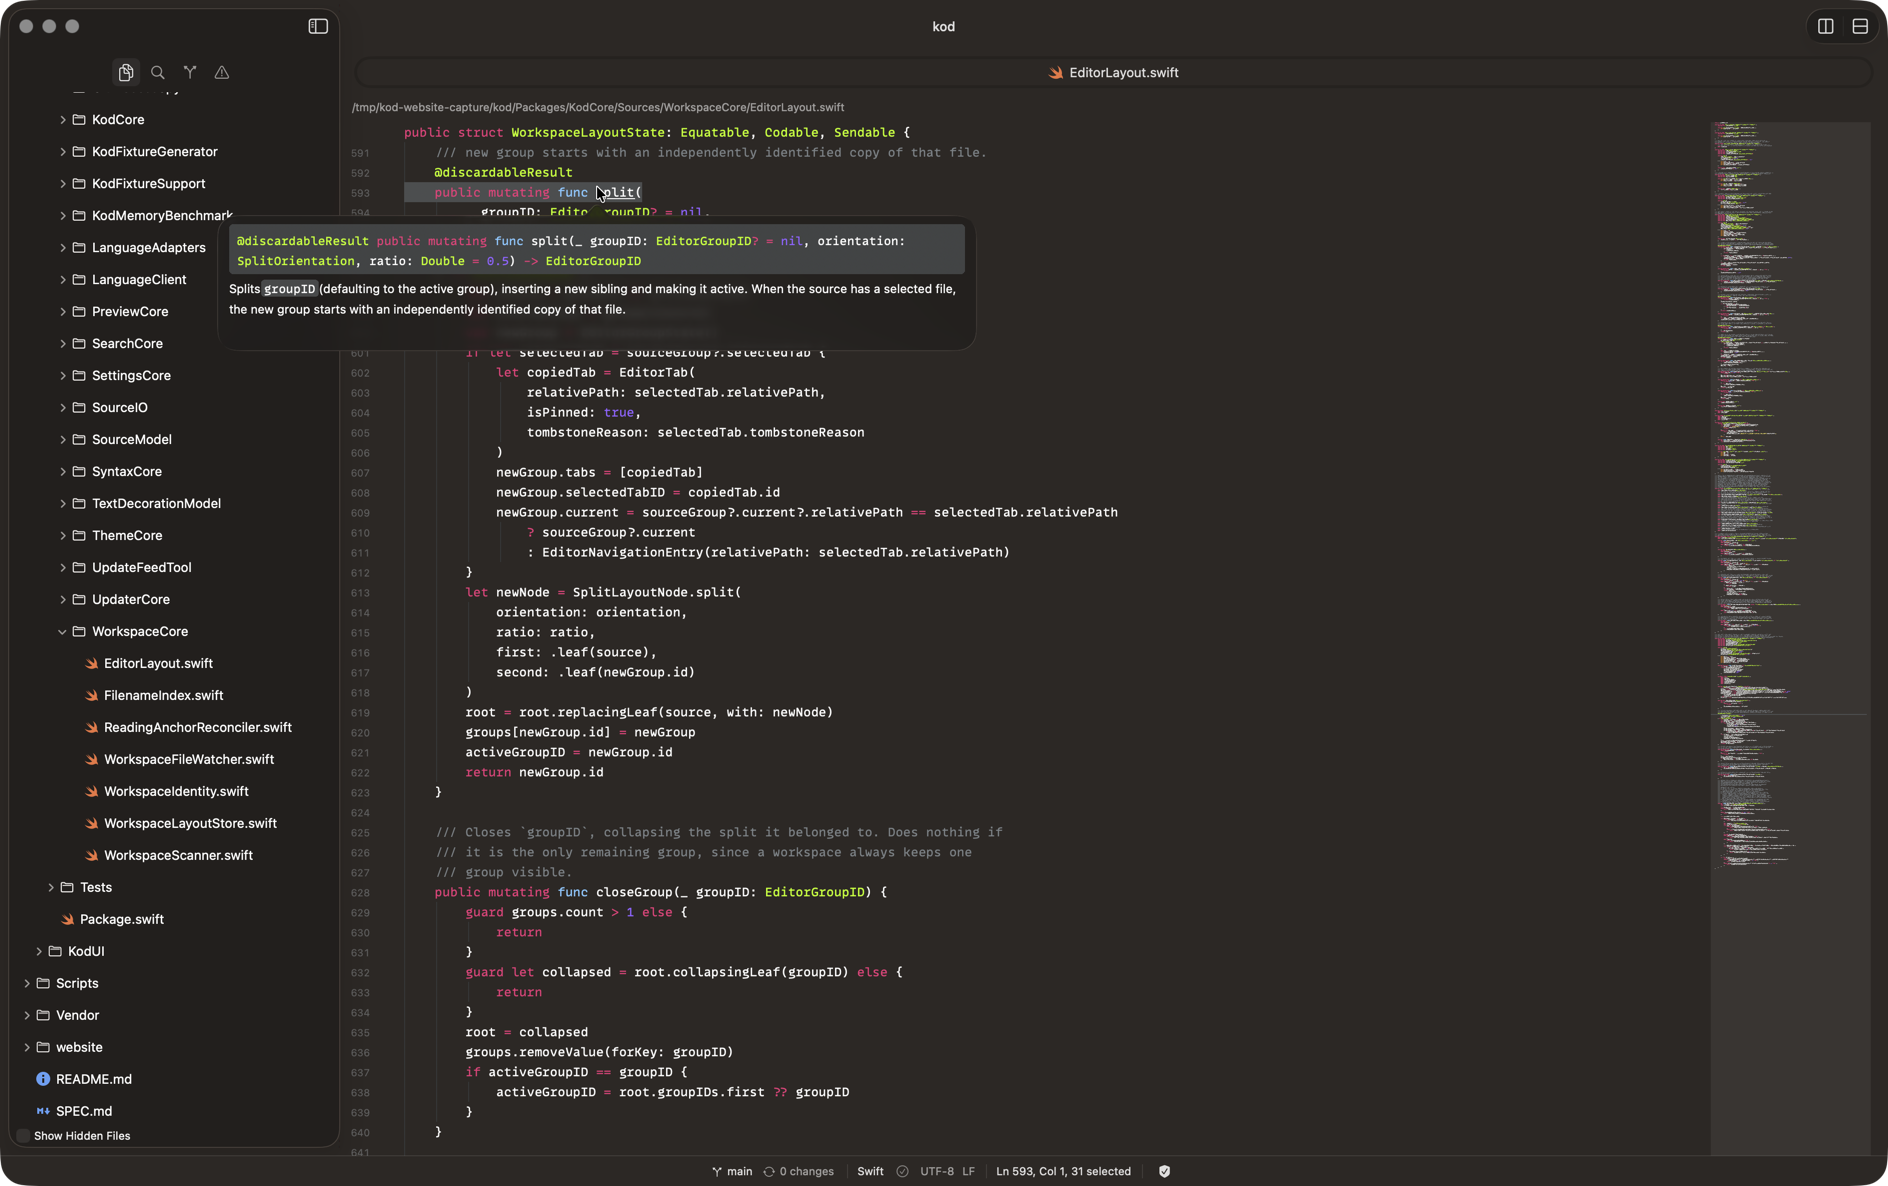The width and height of the screenshot is (1888, 1186).
Task: Open ReadingAnchorReconciler.swift file
Action: [198, 727]
